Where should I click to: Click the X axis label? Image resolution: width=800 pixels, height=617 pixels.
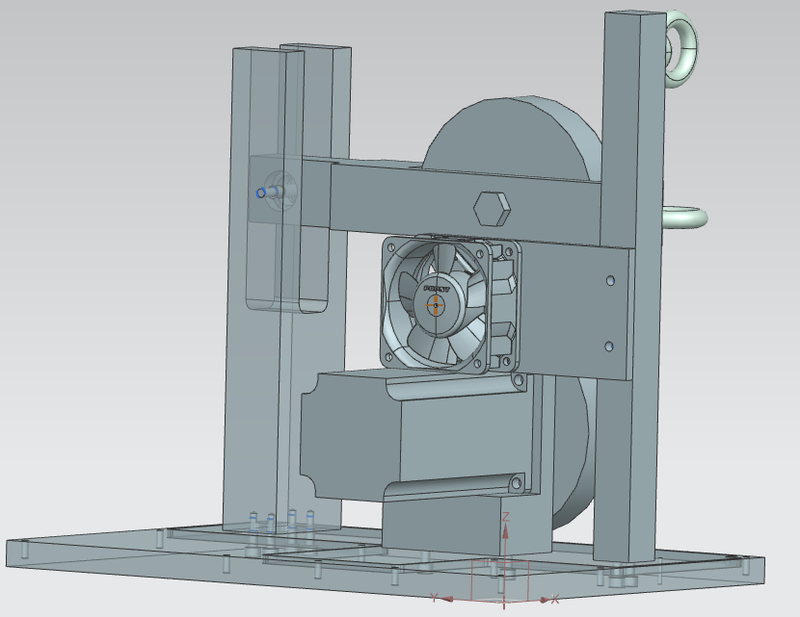(x=555, y=600)
